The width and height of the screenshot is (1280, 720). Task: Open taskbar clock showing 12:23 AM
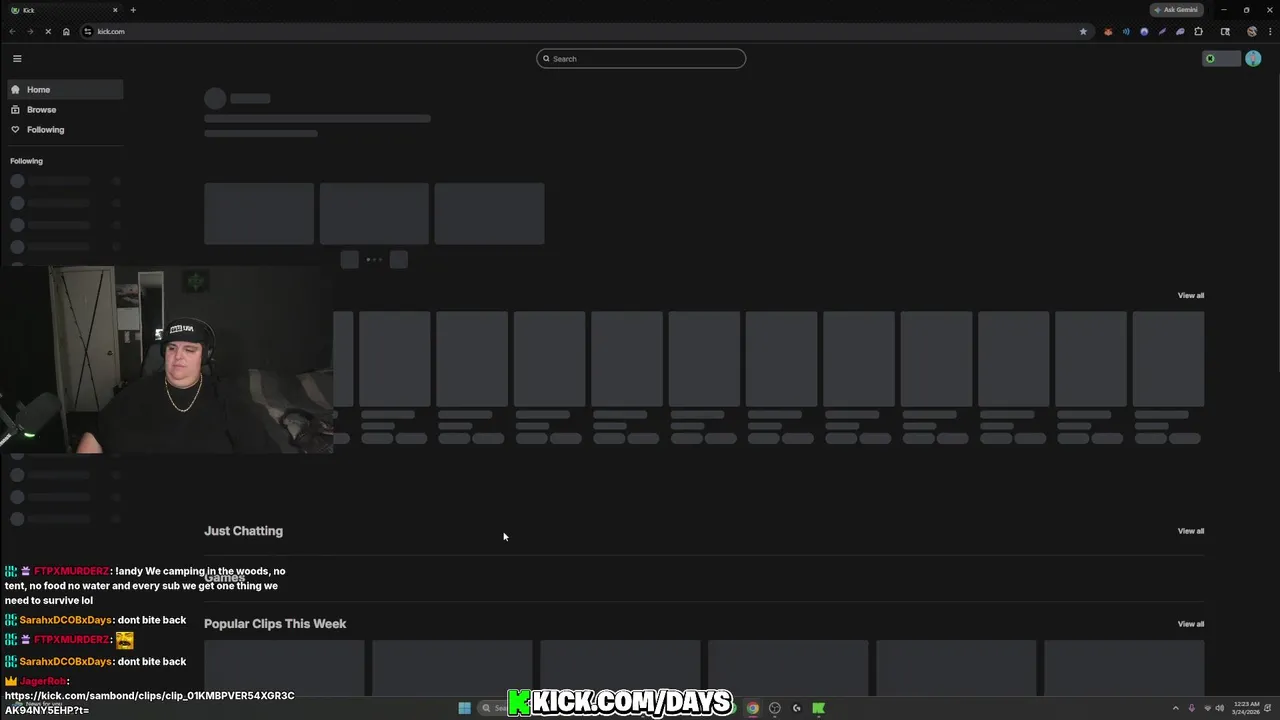[1247, 708]
